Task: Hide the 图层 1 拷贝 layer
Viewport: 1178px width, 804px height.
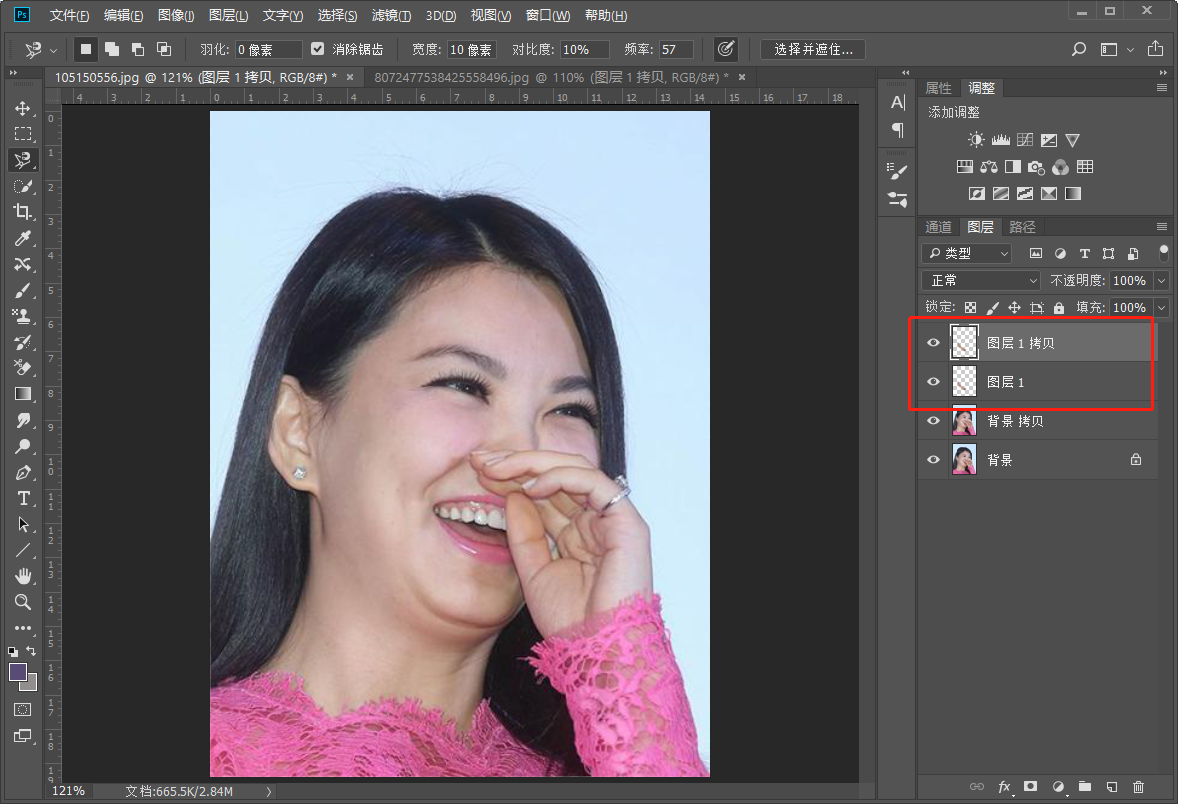Action: tap(933, 343)
